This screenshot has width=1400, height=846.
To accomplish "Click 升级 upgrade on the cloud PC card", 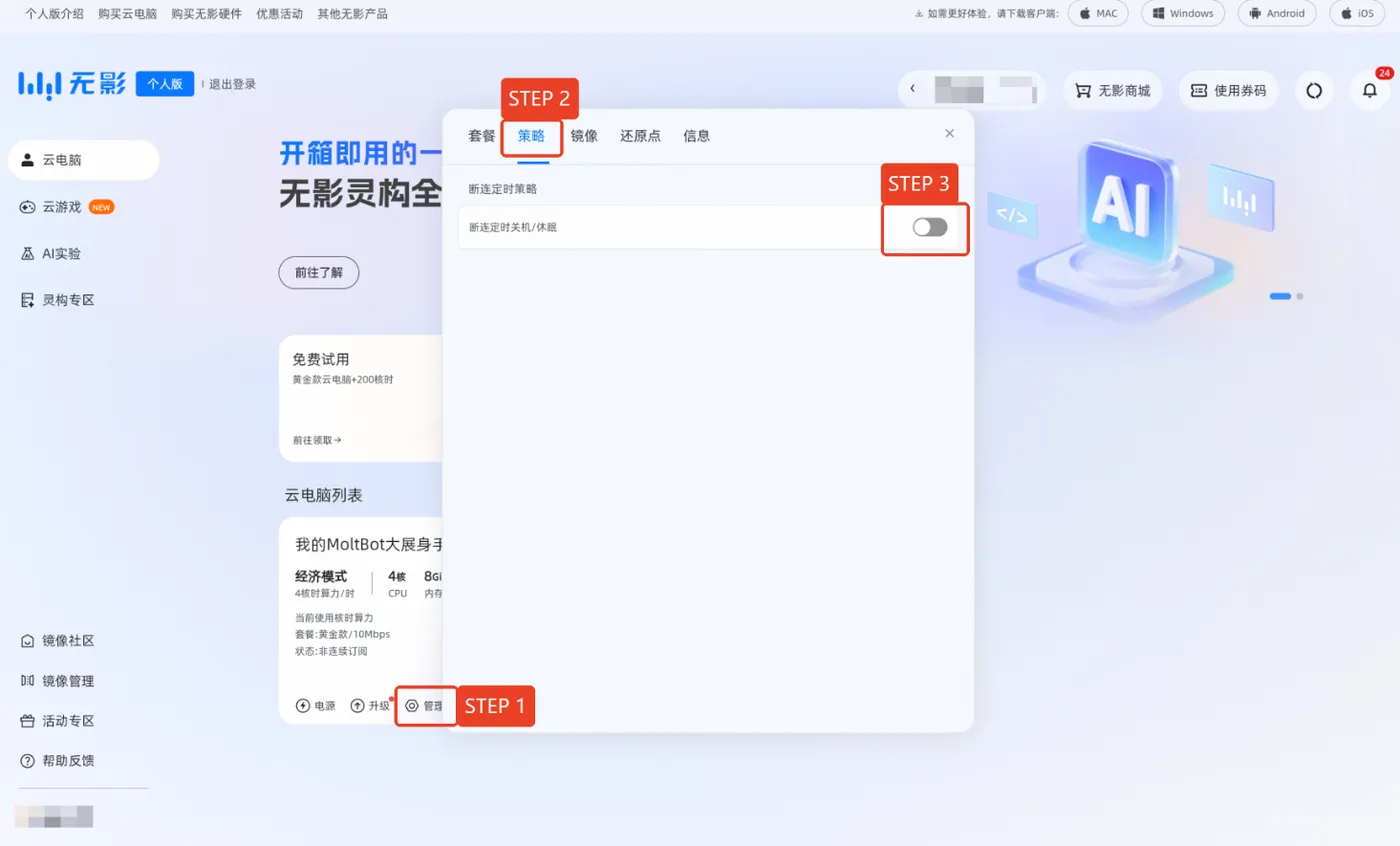I will [370, 706].
